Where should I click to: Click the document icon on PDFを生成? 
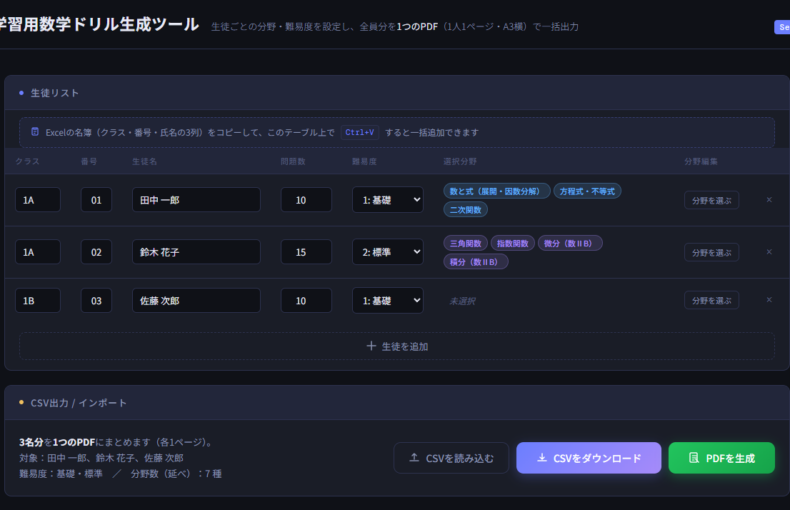pos(693,458)
